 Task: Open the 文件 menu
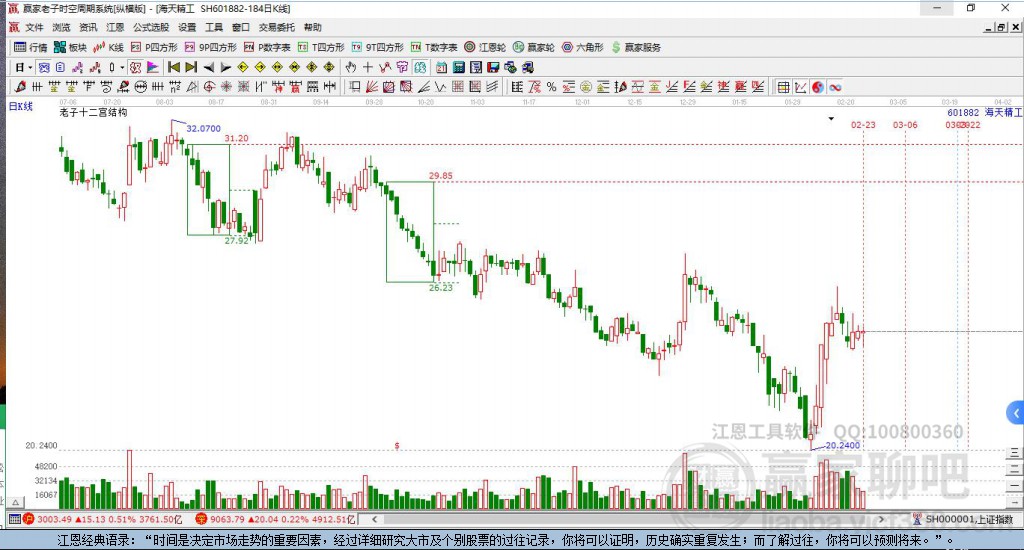pos(34,27)
